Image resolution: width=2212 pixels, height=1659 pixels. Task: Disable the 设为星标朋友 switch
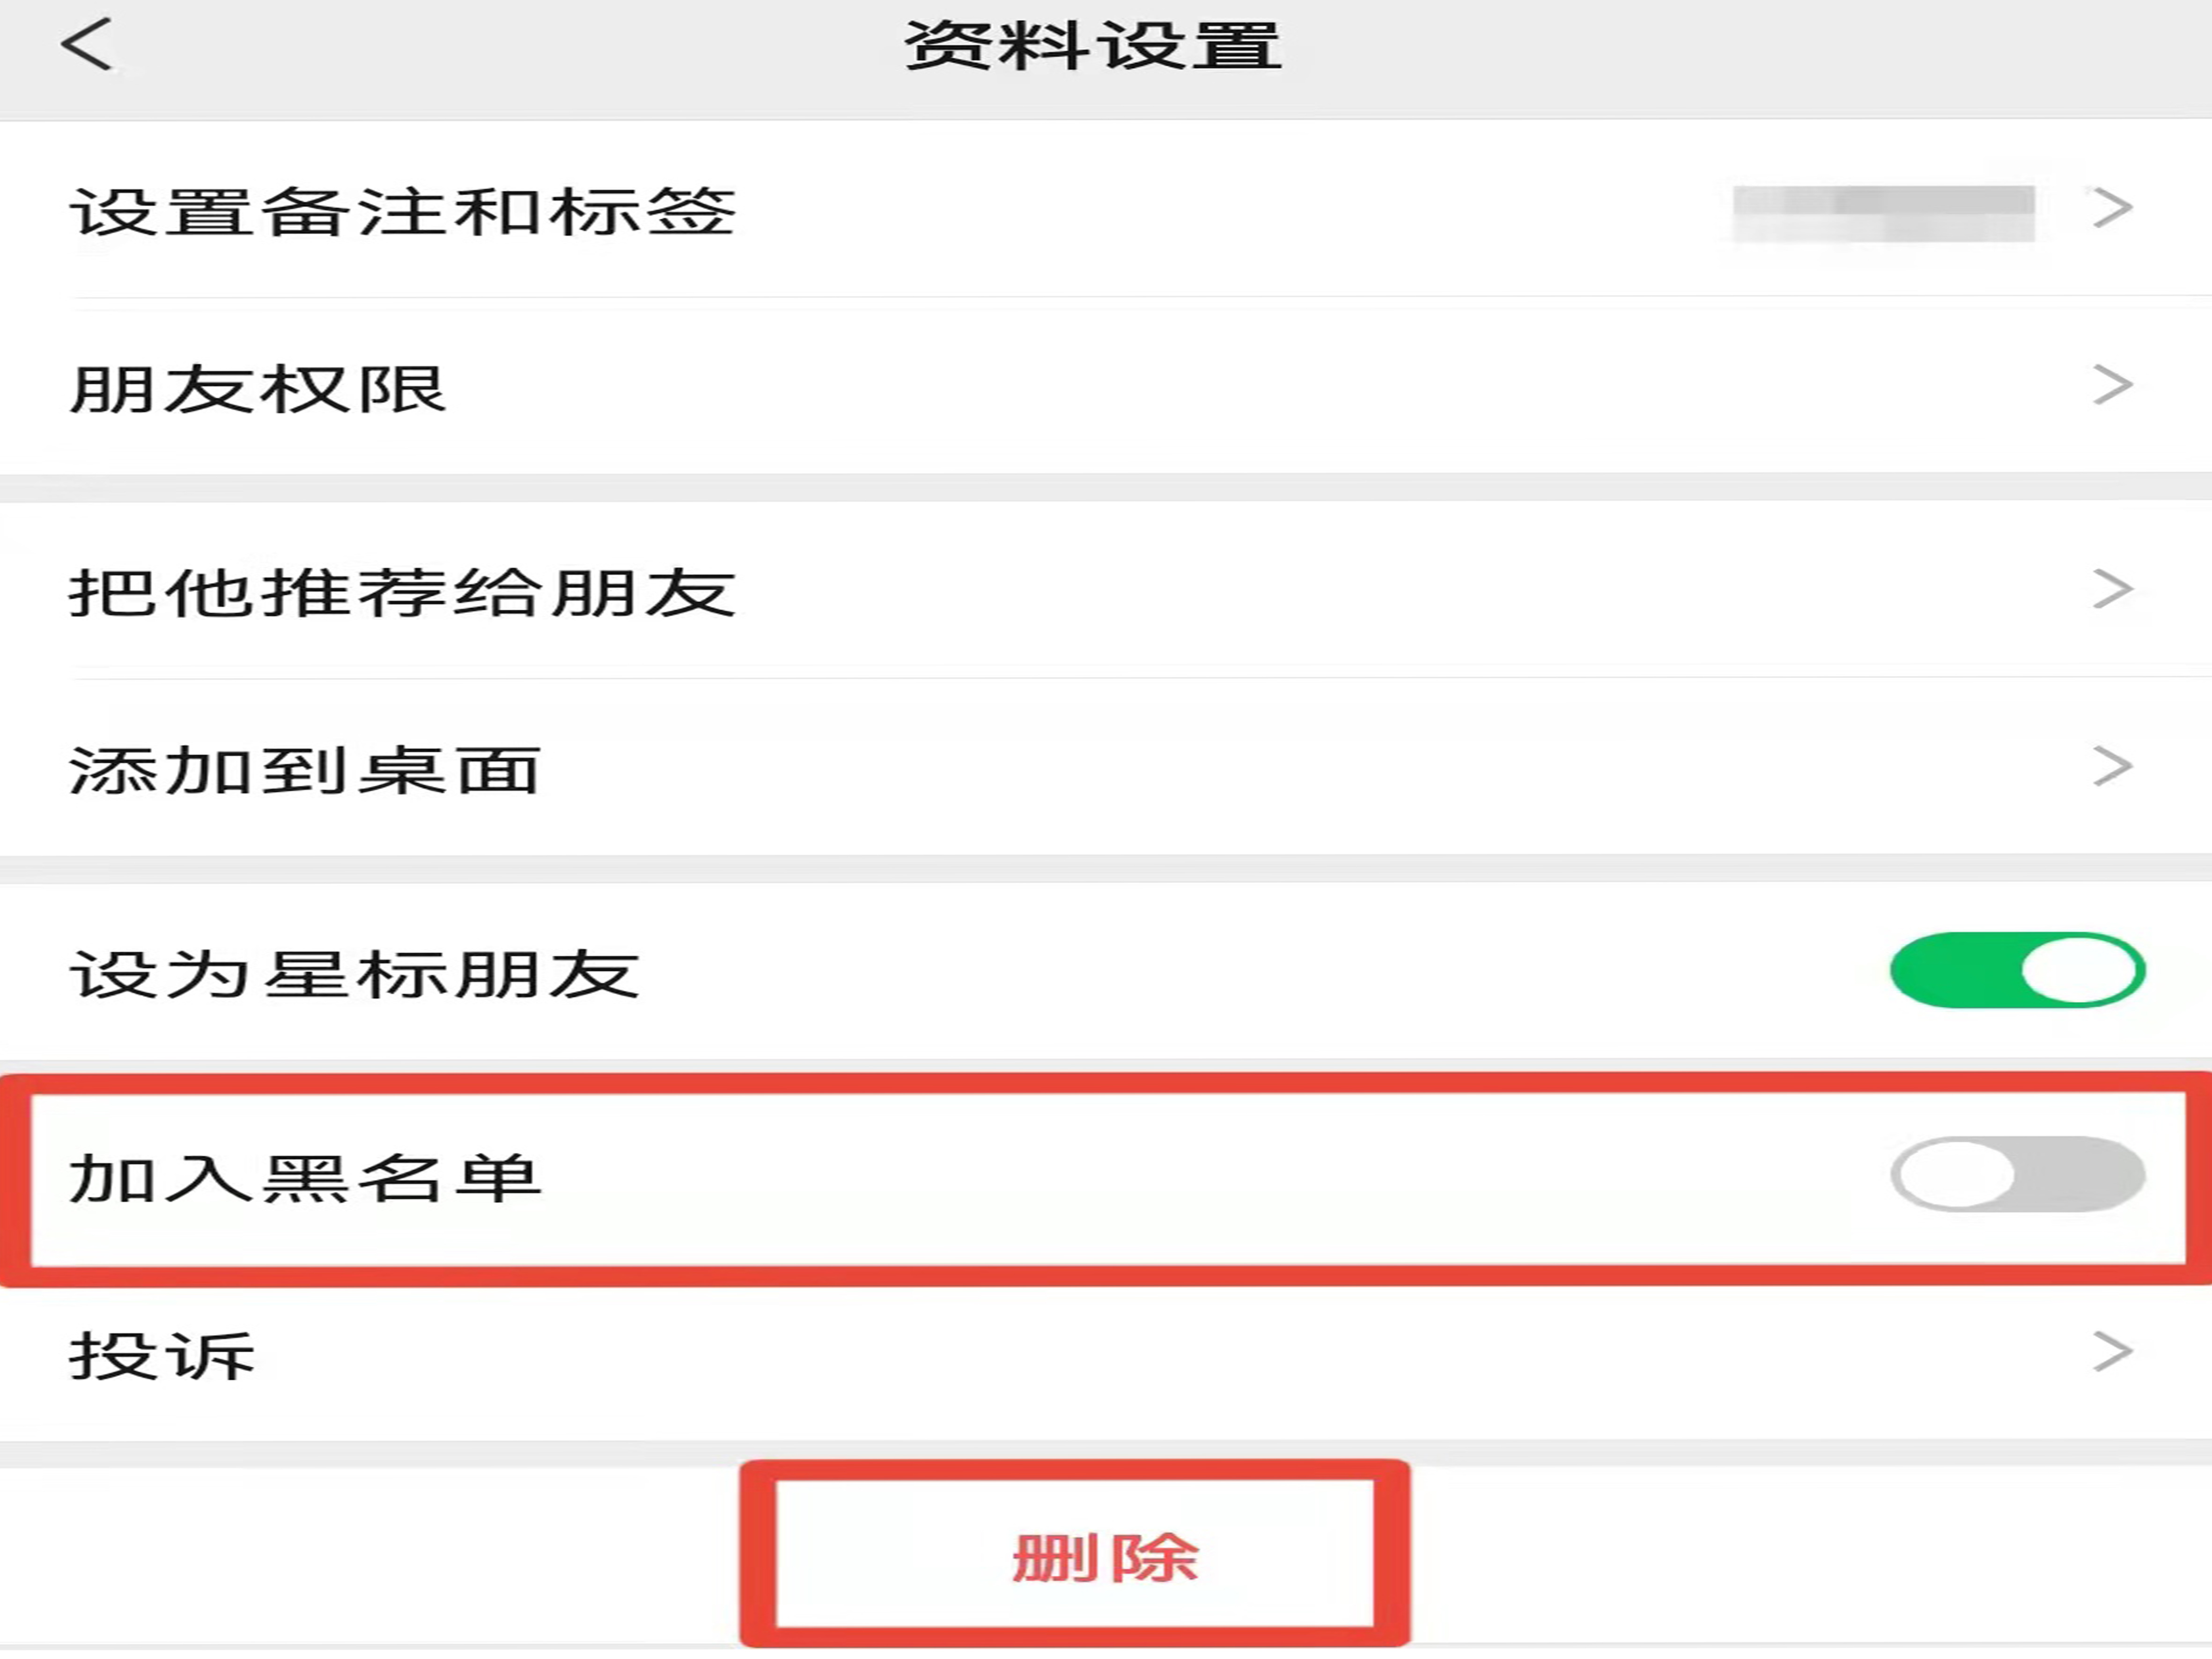[x=2017, y=970]
